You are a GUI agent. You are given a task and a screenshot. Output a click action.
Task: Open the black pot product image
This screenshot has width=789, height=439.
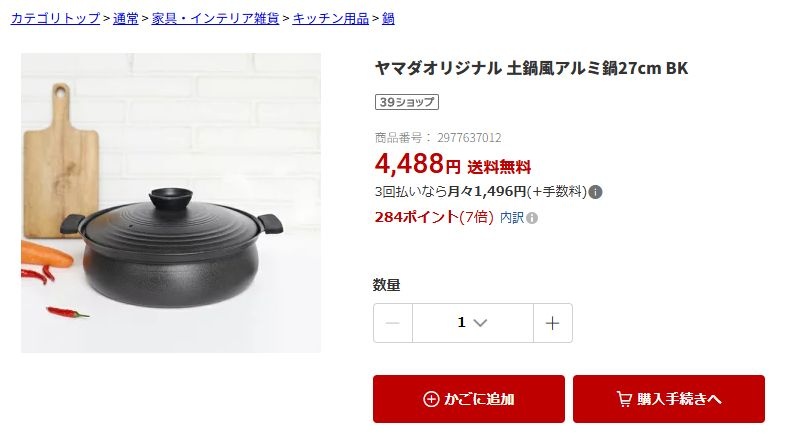[x=171, y=203]
